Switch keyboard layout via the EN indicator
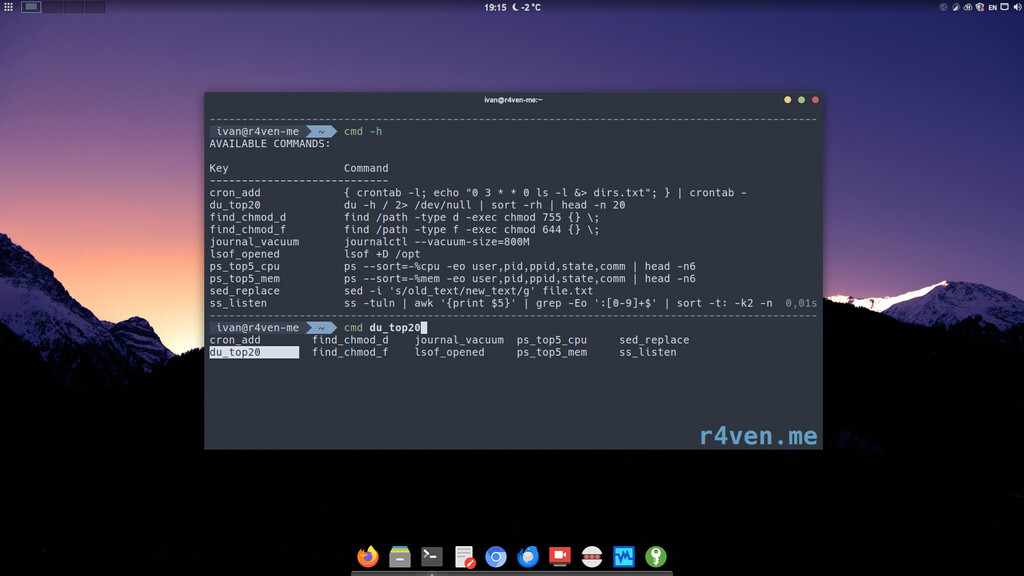 tap(992, 7)
